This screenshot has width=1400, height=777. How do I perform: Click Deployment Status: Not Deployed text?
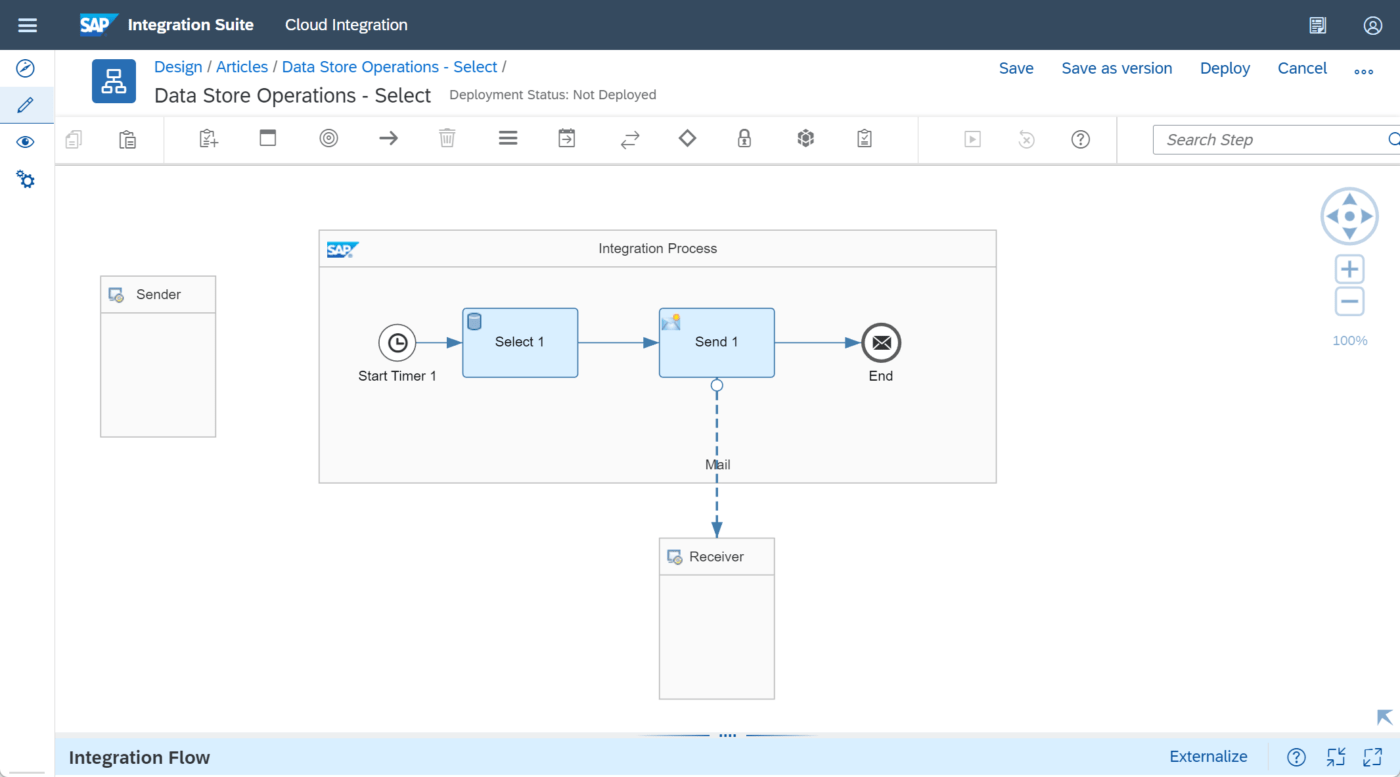pyautogui.click(x=553, y=95)
